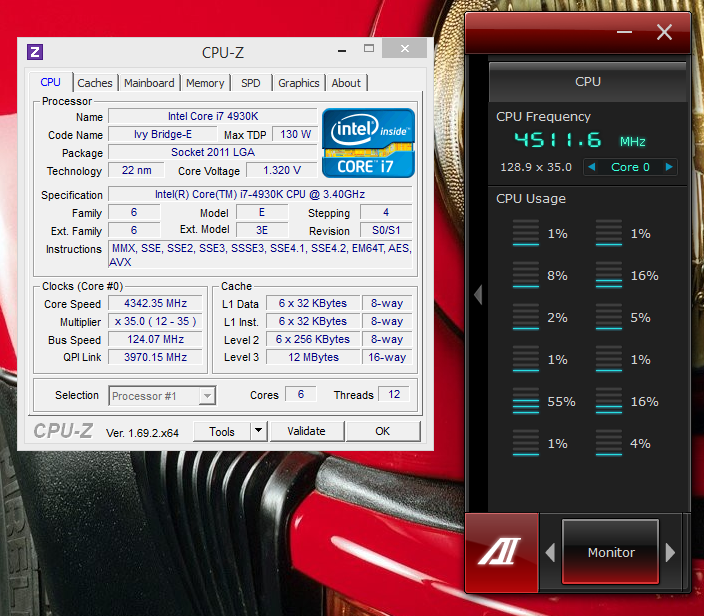Switch to the SPD tab
Image resolution: width=704 pixels, height=616 pixels.
point(251,83)
